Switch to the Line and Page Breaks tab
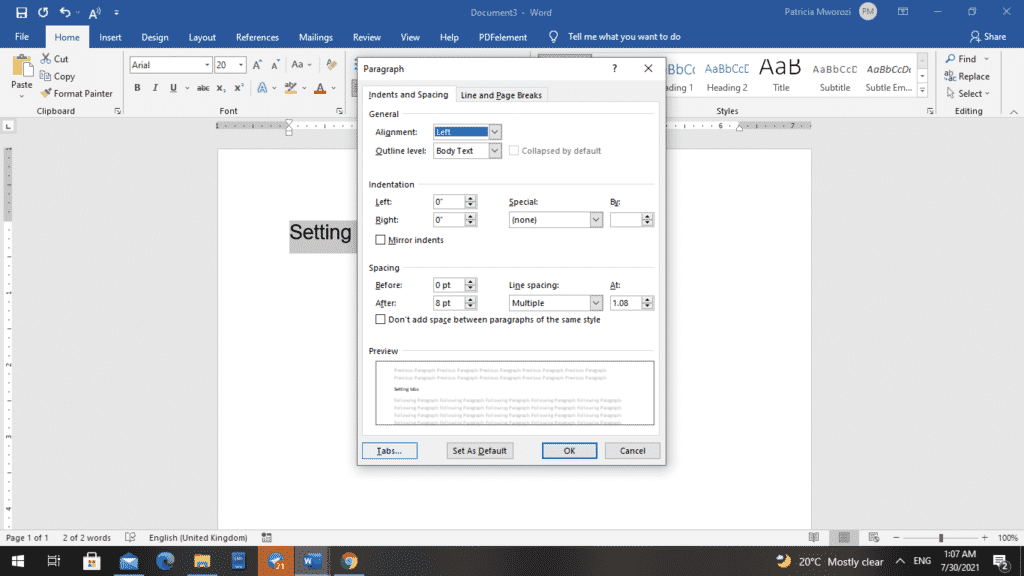Screen dimensions: 1024x576 [x=501, y=94]
